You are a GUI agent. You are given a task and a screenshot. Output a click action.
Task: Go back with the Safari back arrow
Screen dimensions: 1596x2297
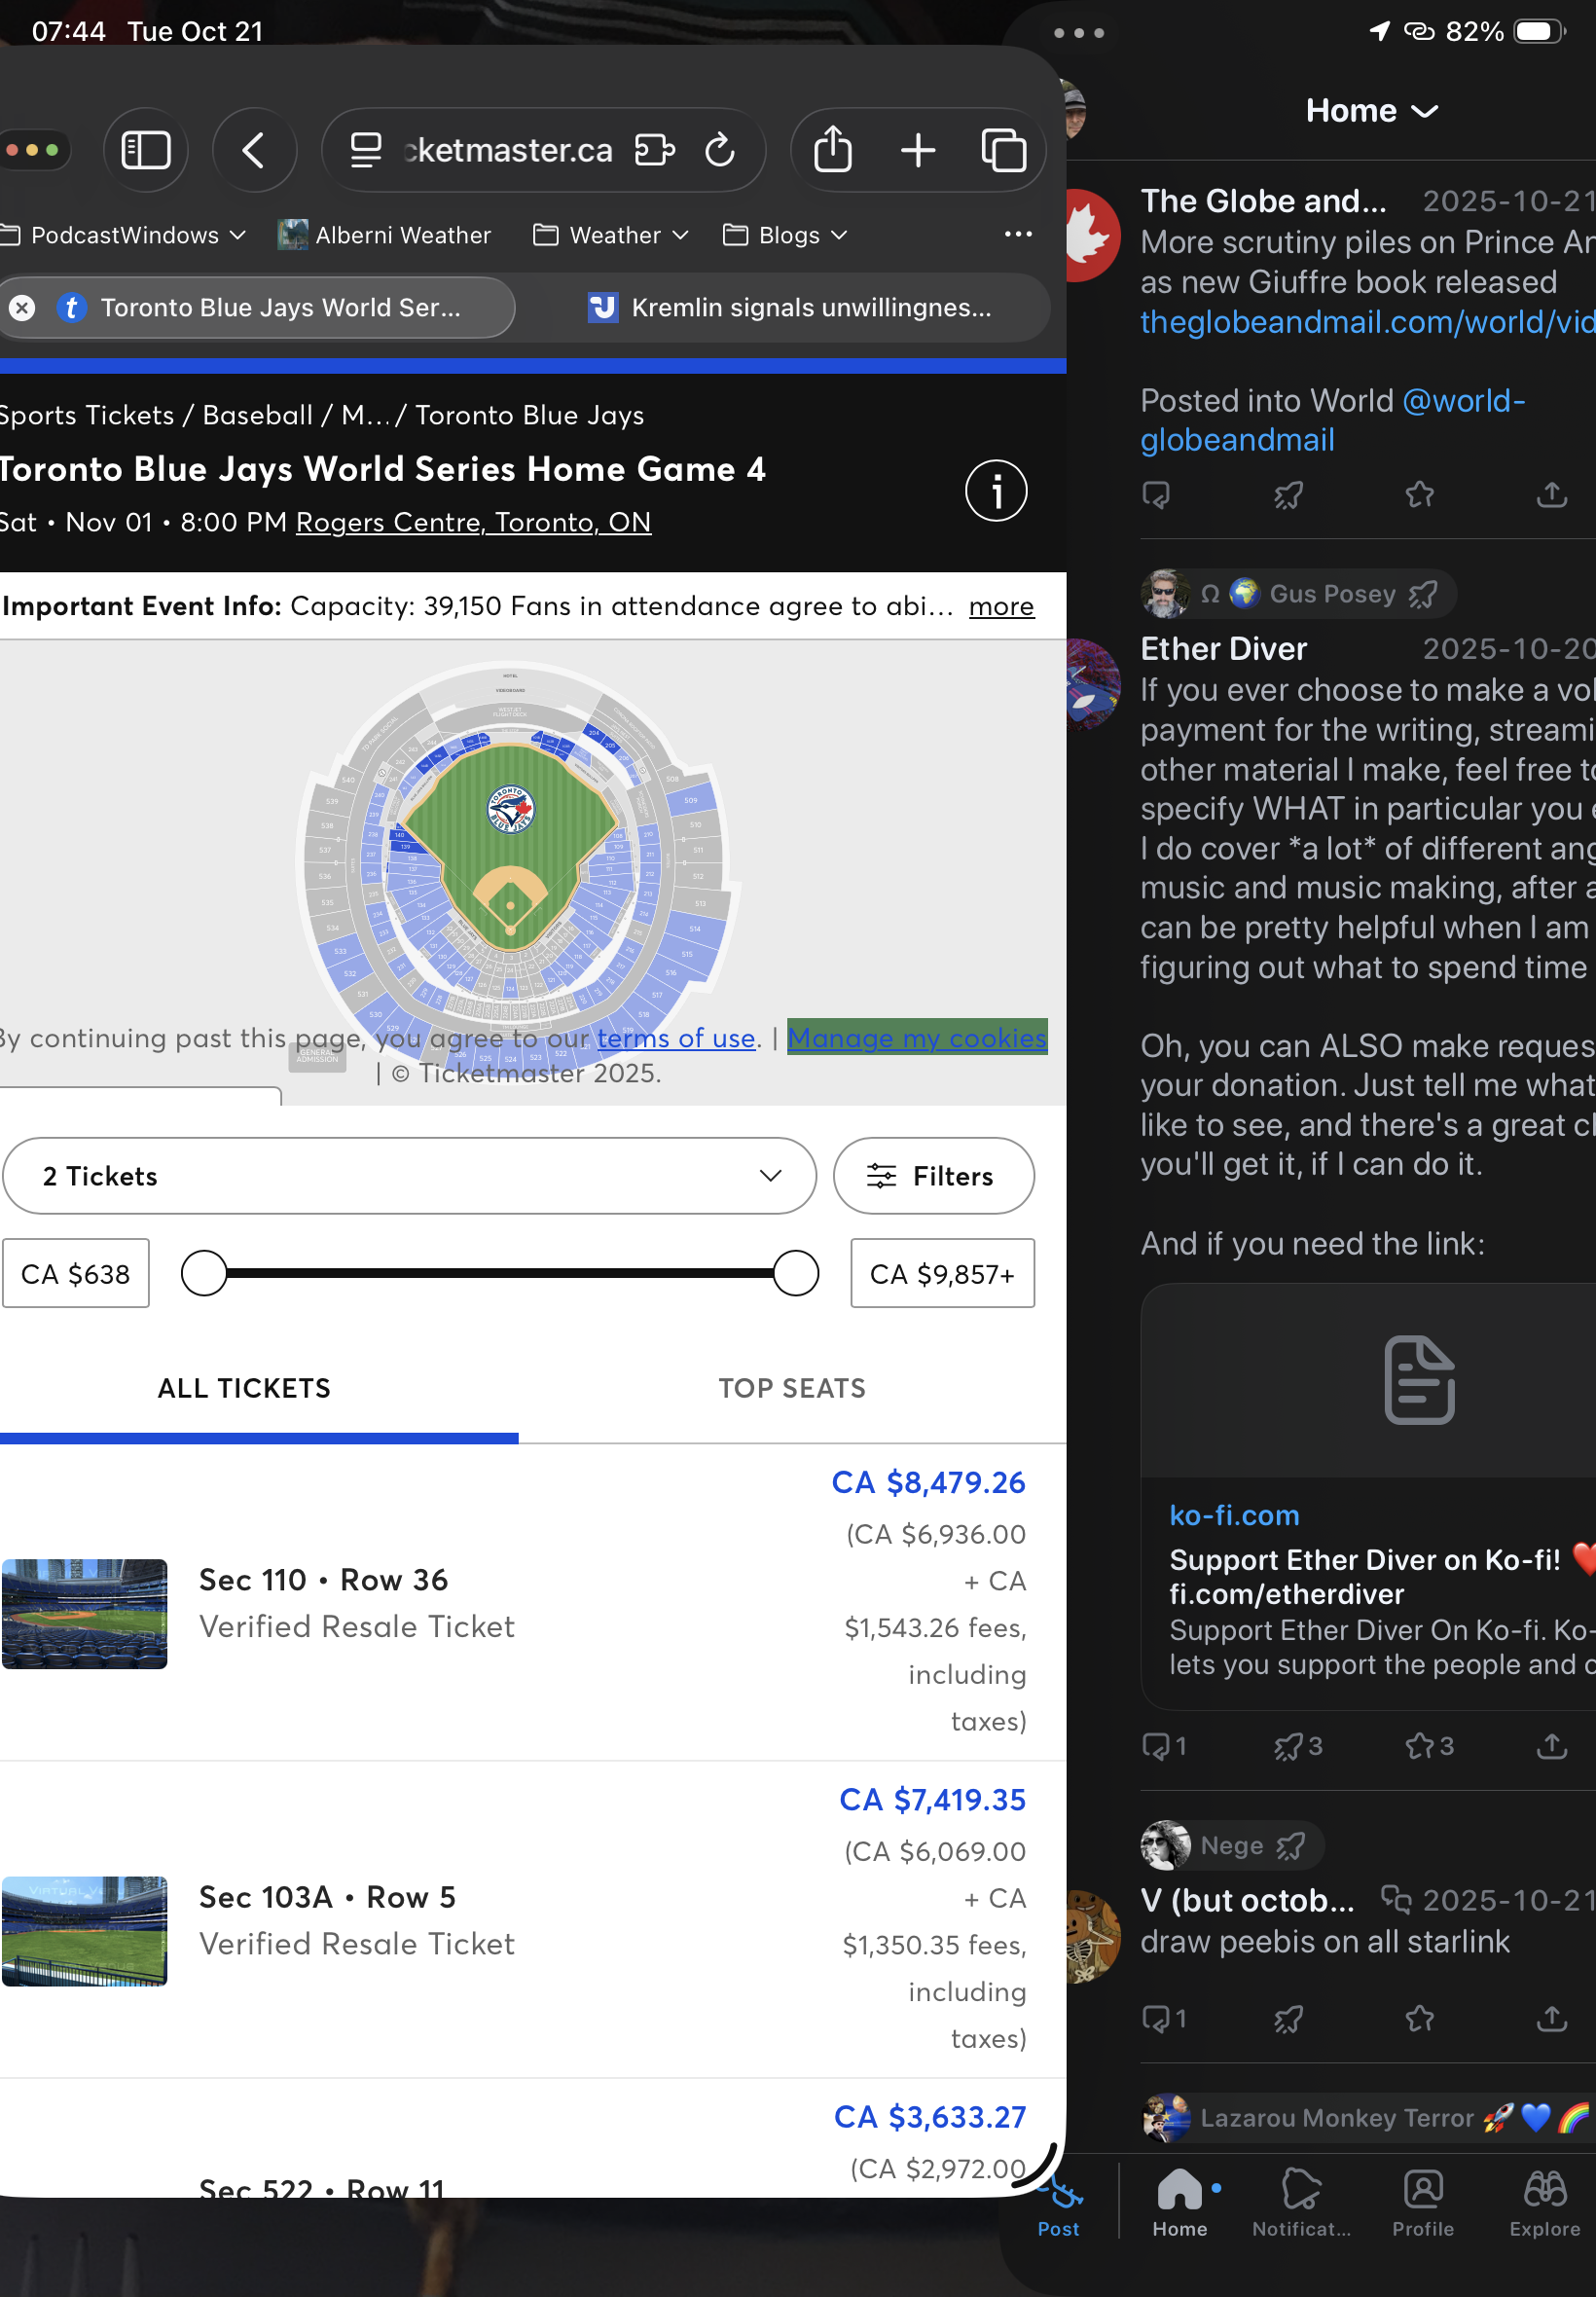coord(254,151)
